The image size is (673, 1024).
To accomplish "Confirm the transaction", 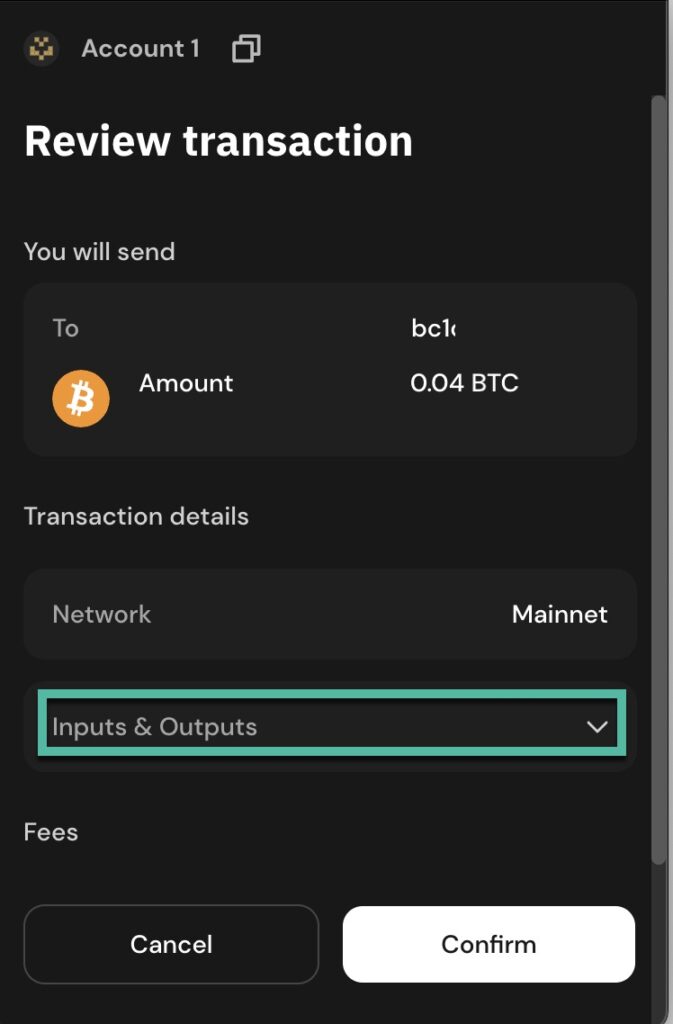I will click(x=489, y=944).
